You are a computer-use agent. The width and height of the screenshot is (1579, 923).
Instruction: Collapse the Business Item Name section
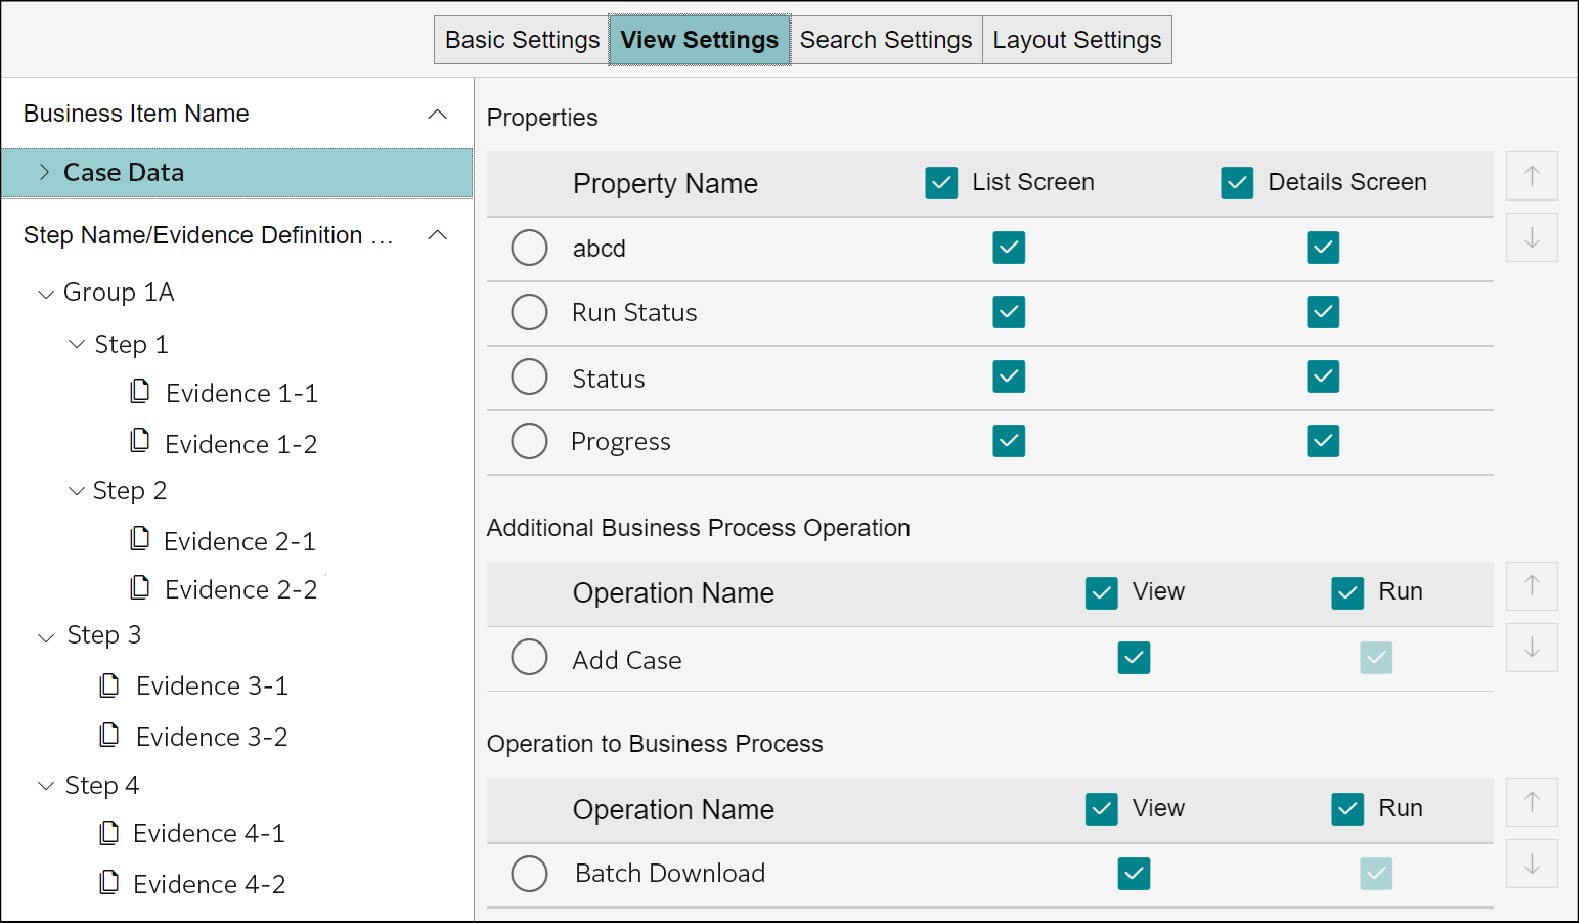tap(437, 114)
